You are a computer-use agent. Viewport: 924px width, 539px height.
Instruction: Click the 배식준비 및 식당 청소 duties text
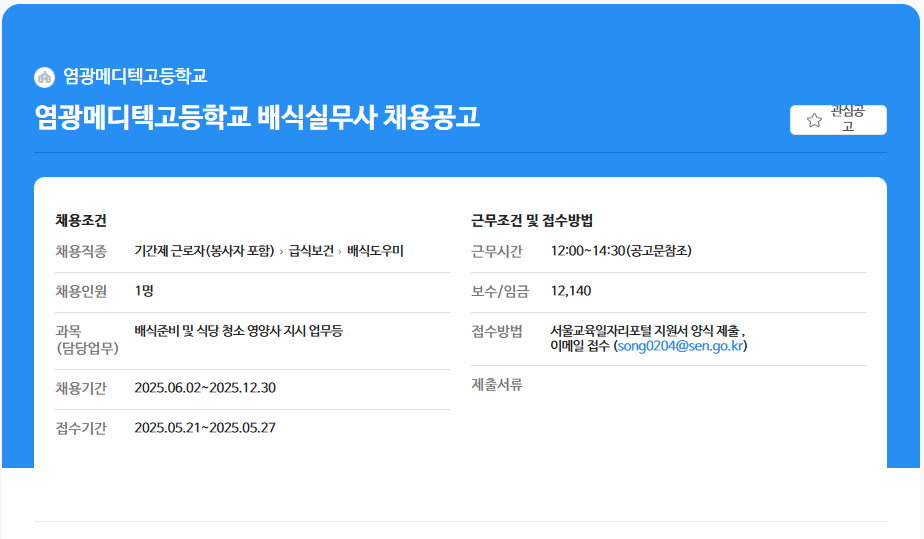coord(238,331)
